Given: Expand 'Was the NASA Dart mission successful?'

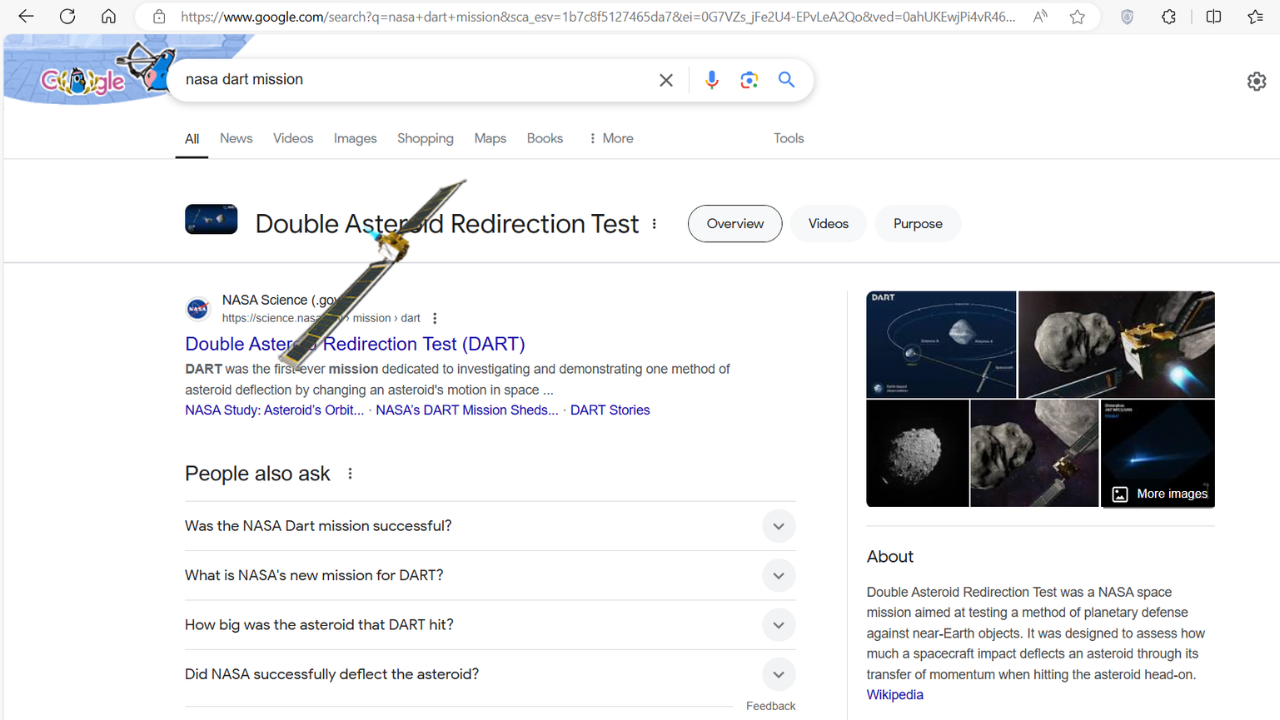Looking at the screenshot, I should 490,526.
